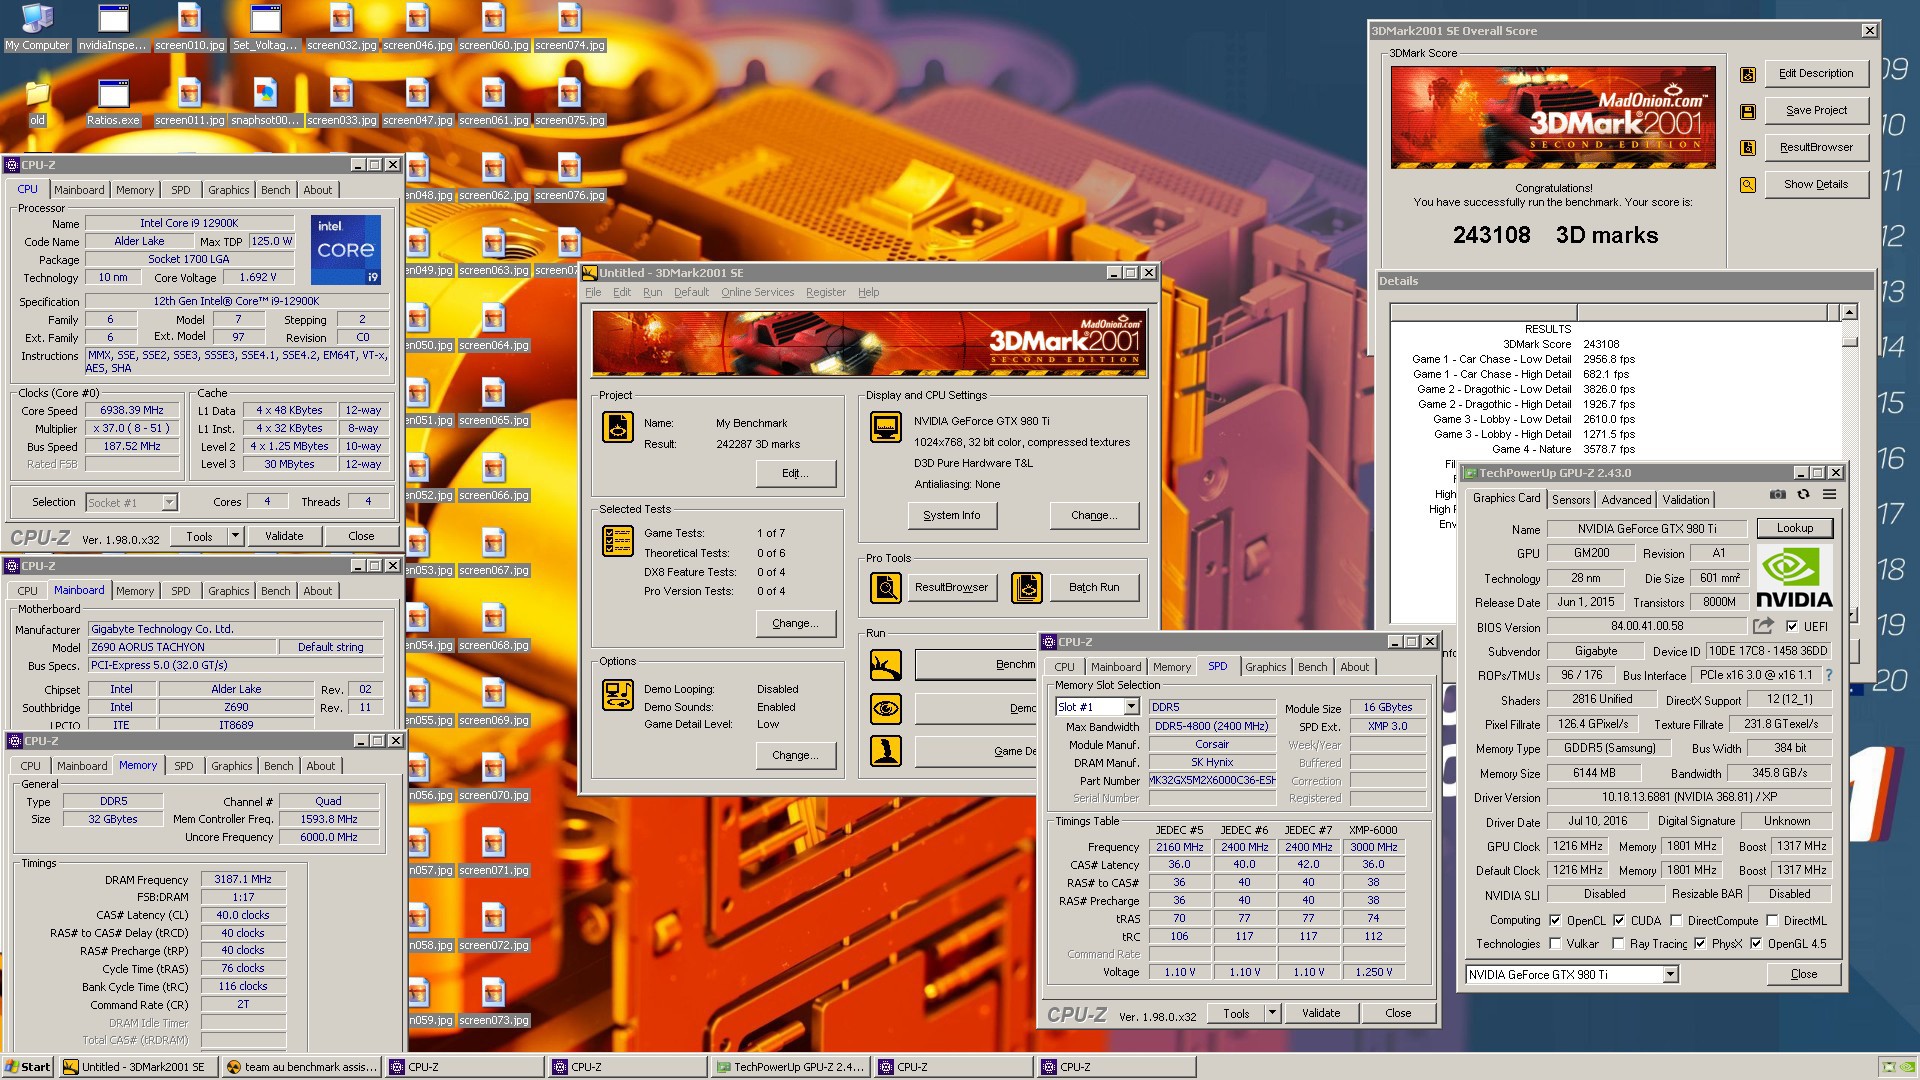Toggle Ray Tracing checkbox

pyautogui.click(x=1618, y=943)
